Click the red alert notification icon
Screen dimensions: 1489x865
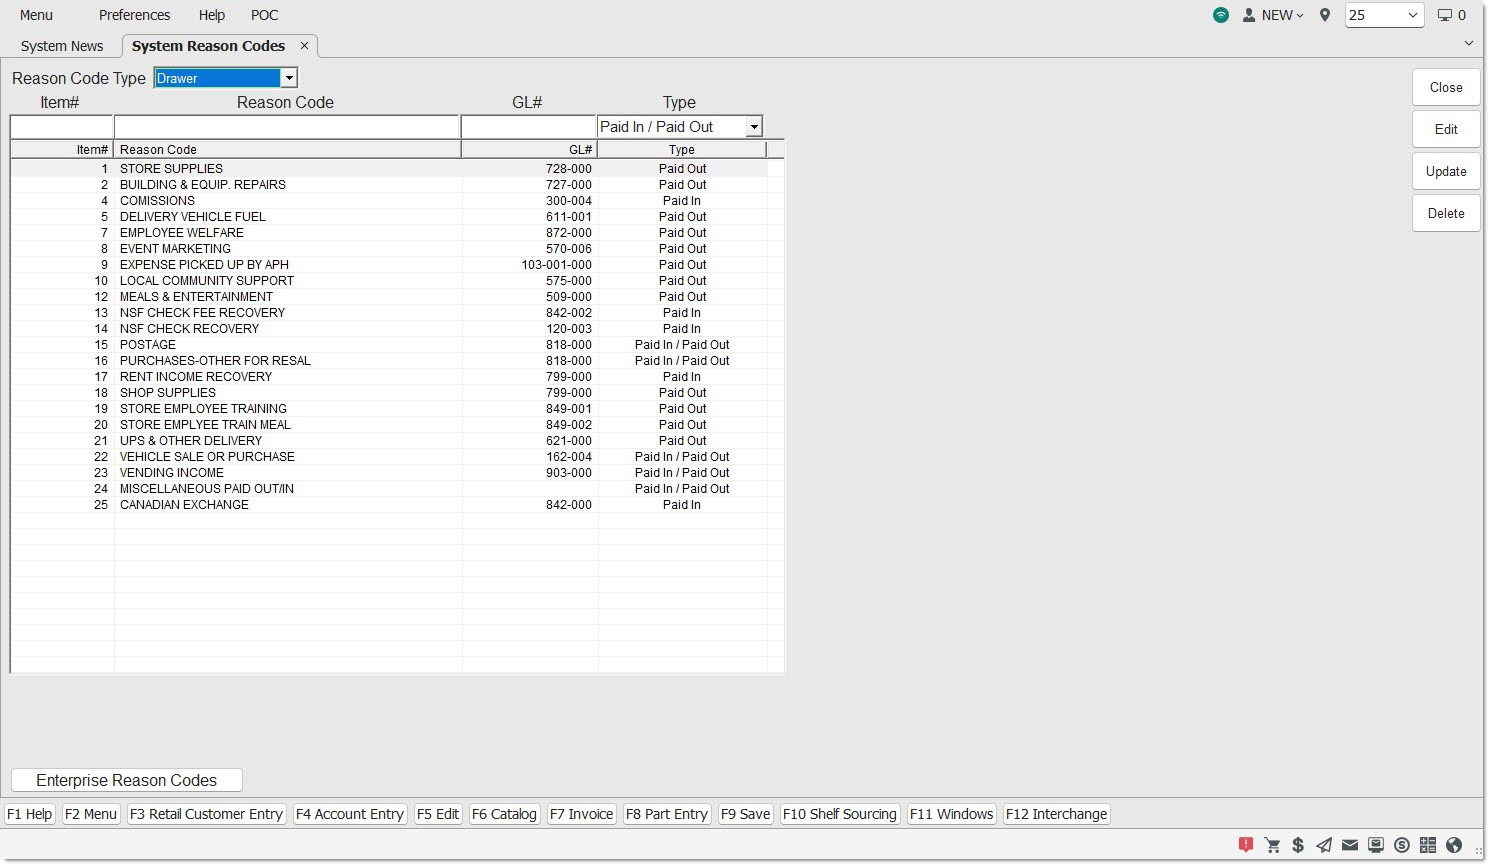tap(1246, 845)
